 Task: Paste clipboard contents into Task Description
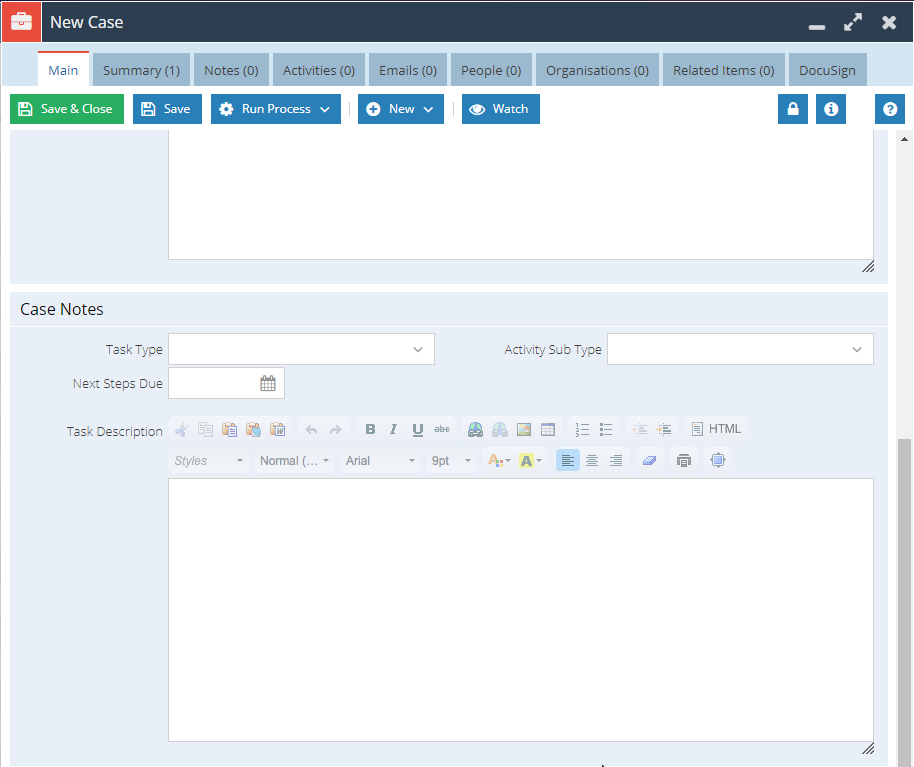[x=229, y=430]
